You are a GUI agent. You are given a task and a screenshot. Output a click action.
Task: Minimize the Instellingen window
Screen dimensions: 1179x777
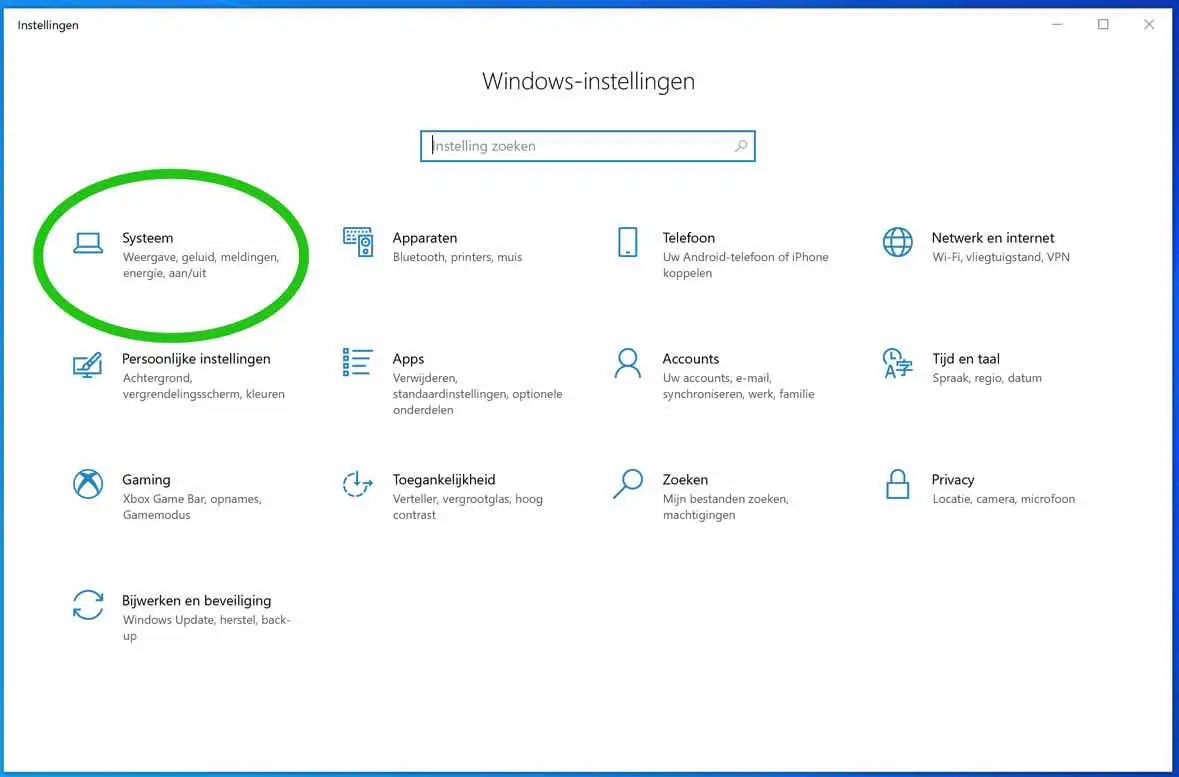click(x=1057, y=25)
